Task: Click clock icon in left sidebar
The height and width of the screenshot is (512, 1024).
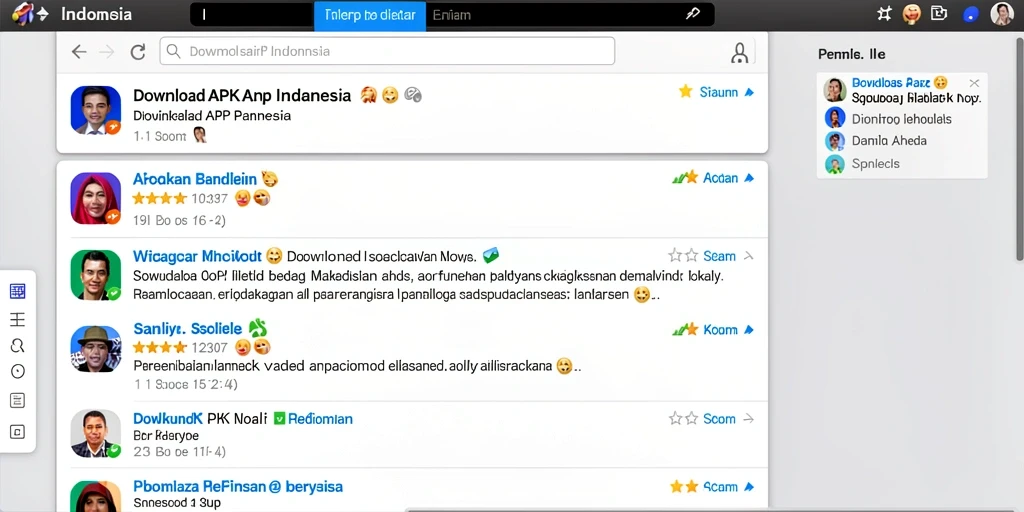Action: (18, 372)
